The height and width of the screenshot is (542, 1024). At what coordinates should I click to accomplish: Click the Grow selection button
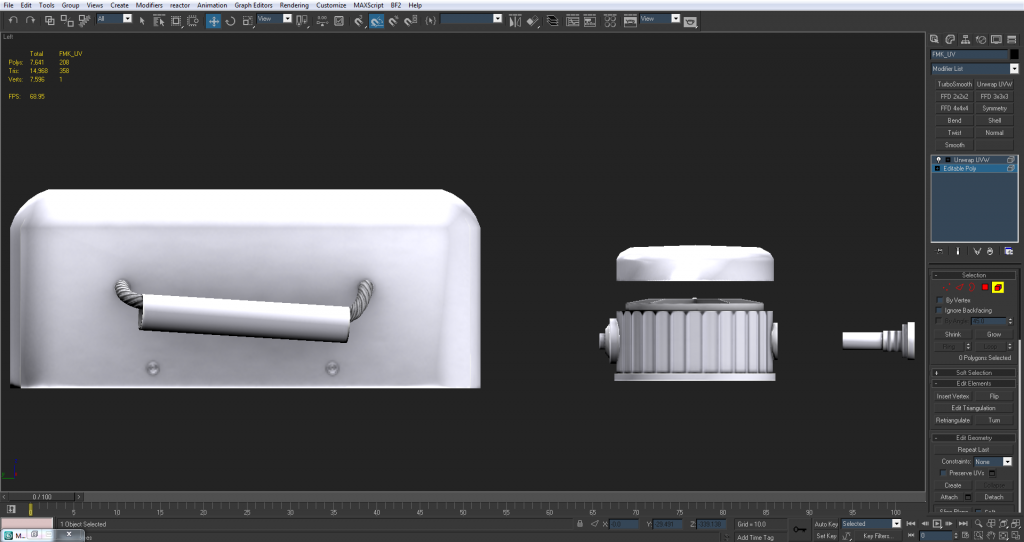point(993,334)
